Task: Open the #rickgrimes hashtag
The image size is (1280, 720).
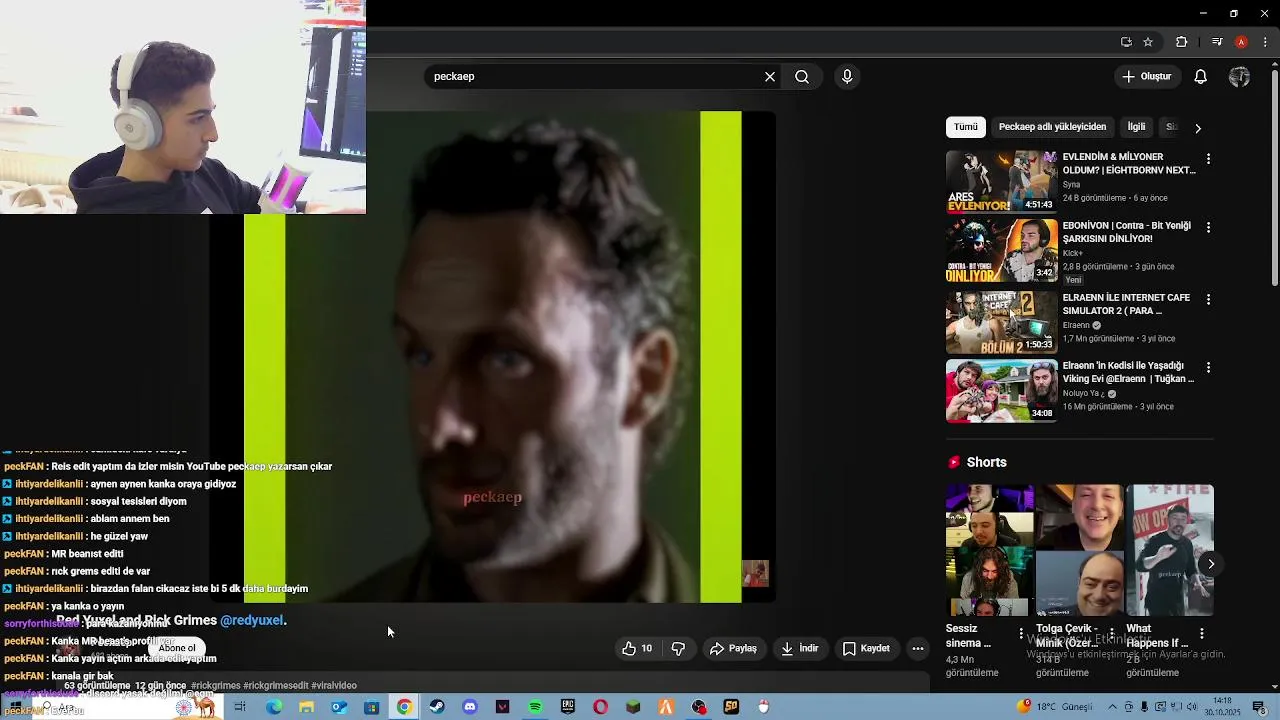Action: pos(215,686)
